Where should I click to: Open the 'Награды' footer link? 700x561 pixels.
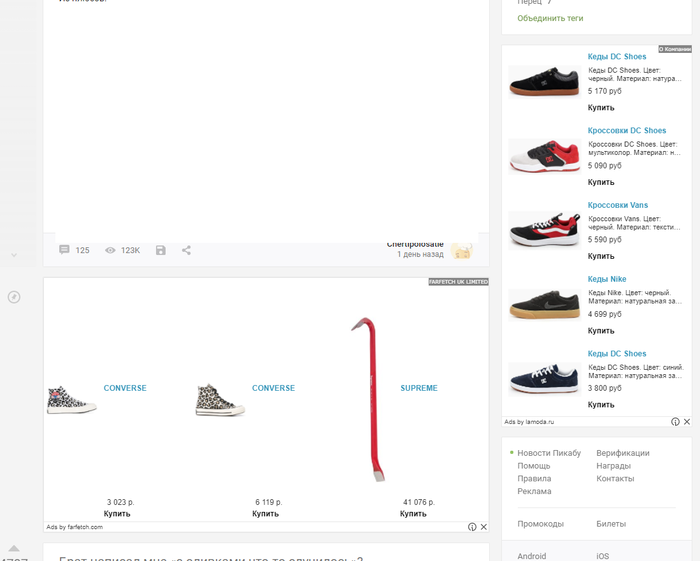coord(613,466)
